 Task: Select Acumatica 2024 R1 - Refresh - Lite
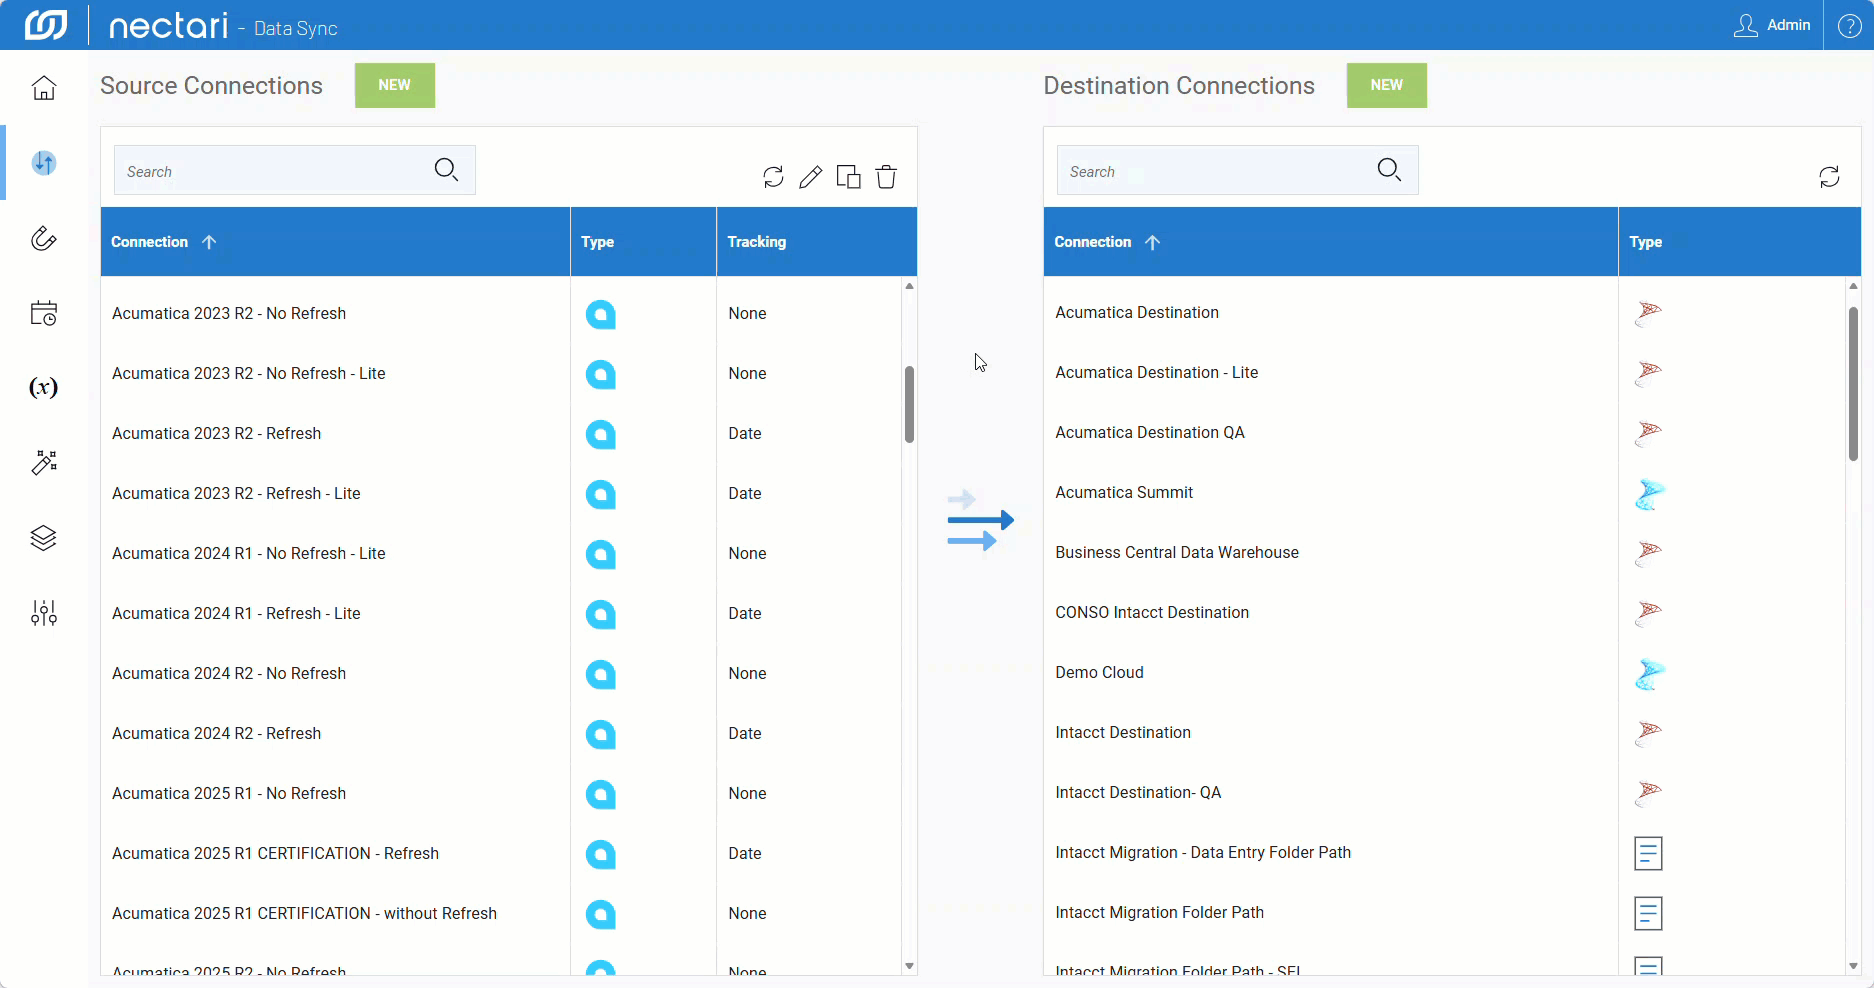click(x=500, y=614)
